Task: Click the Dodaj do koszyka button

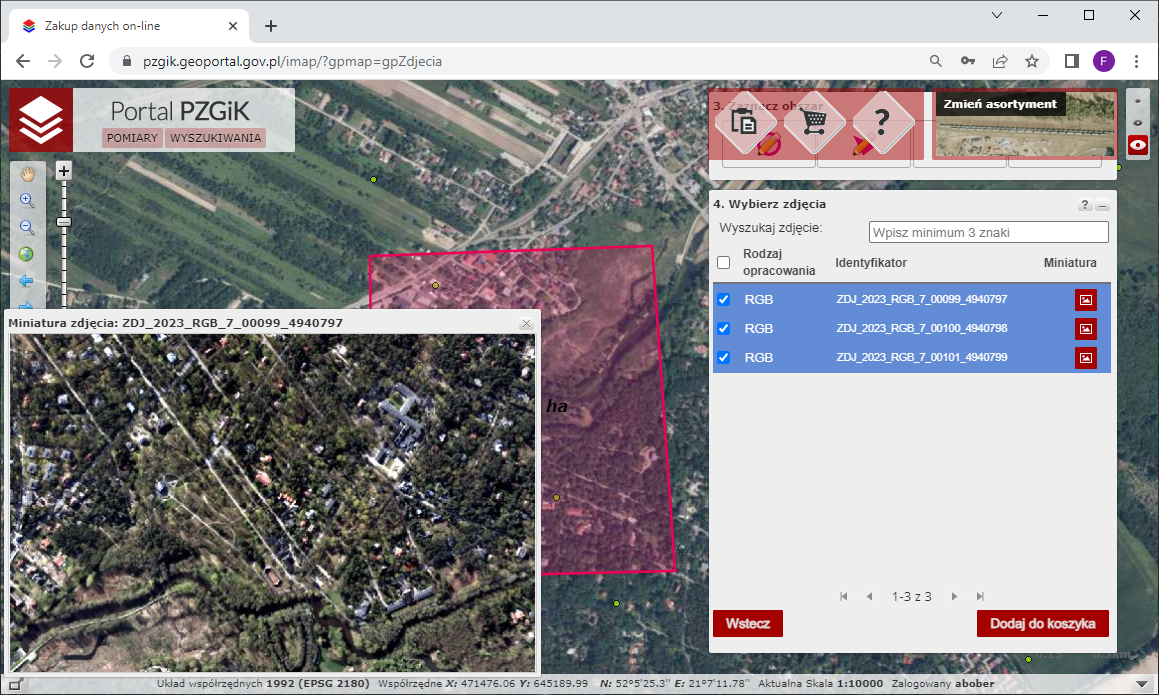Action: 1042,623
